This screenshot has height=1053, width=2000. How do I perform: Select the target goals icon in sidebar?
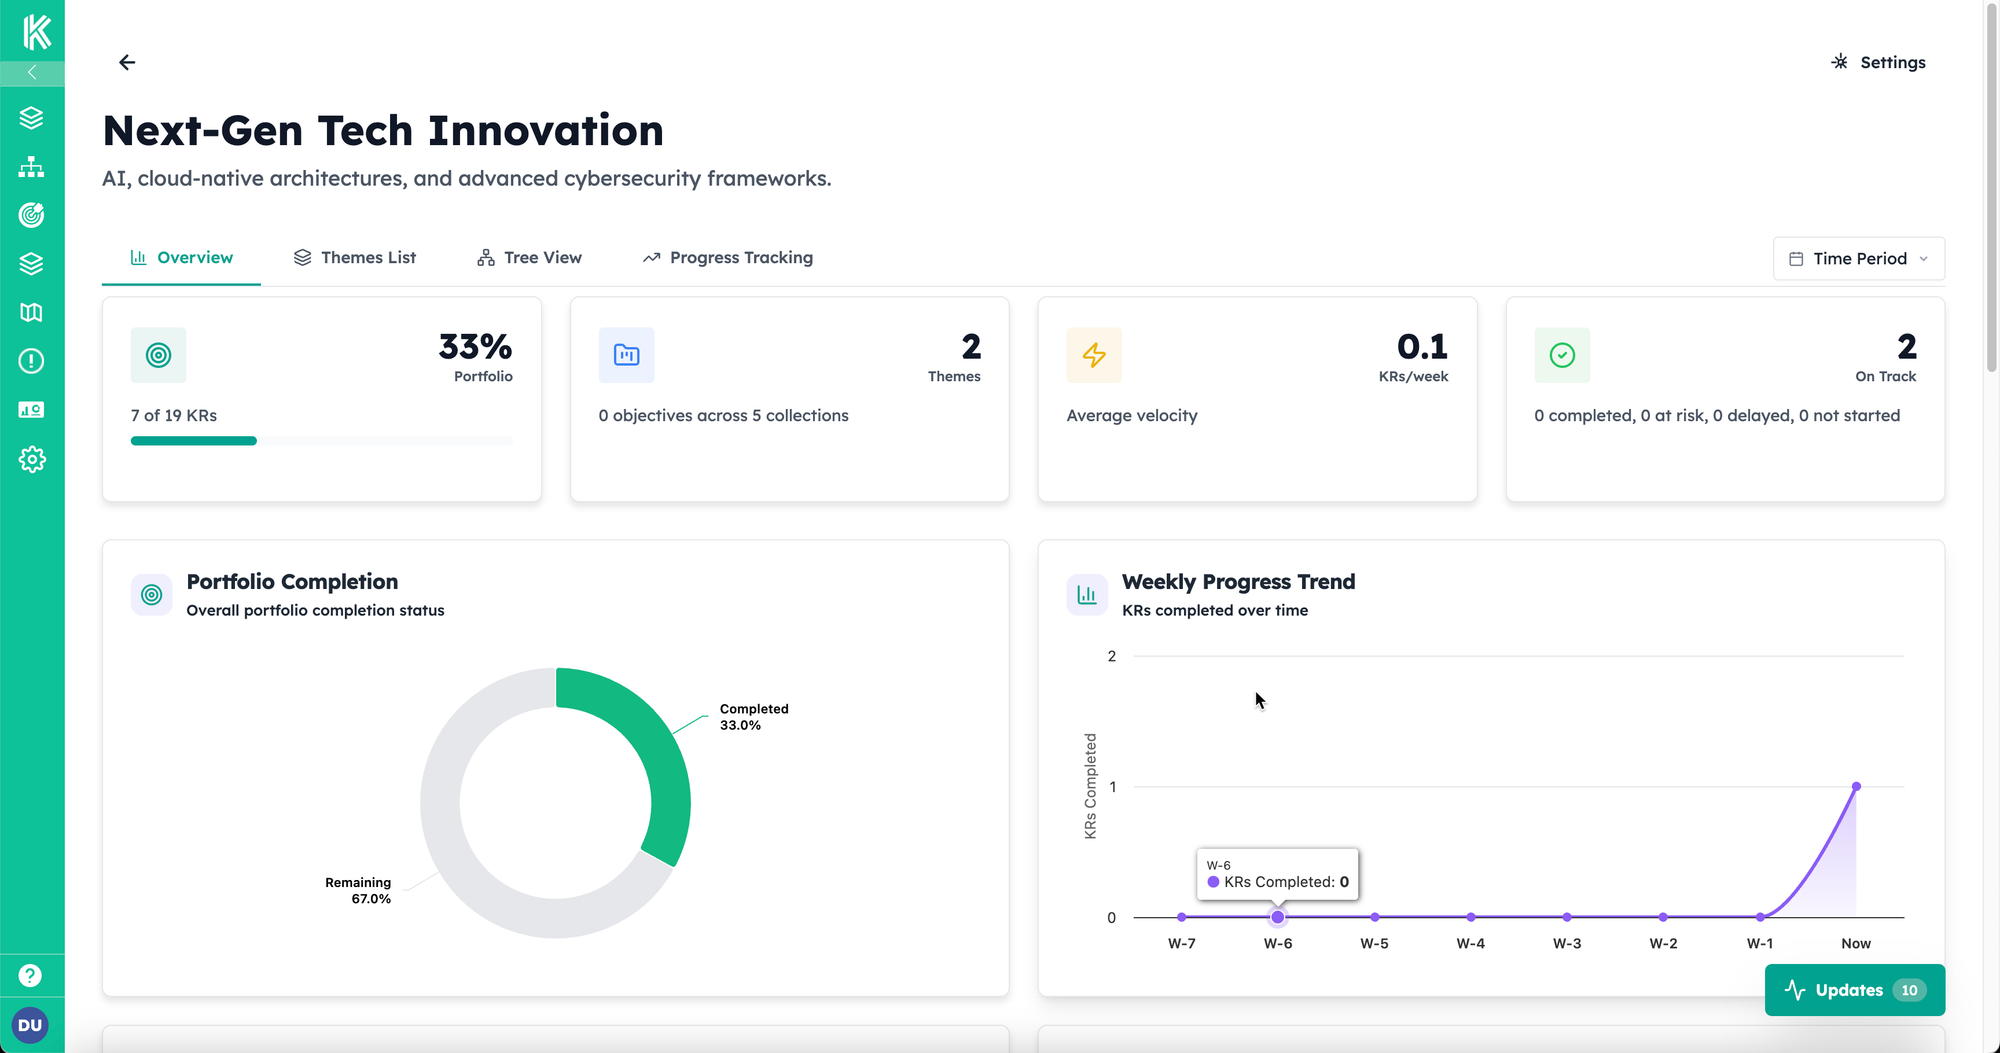(x=32, y=215)
